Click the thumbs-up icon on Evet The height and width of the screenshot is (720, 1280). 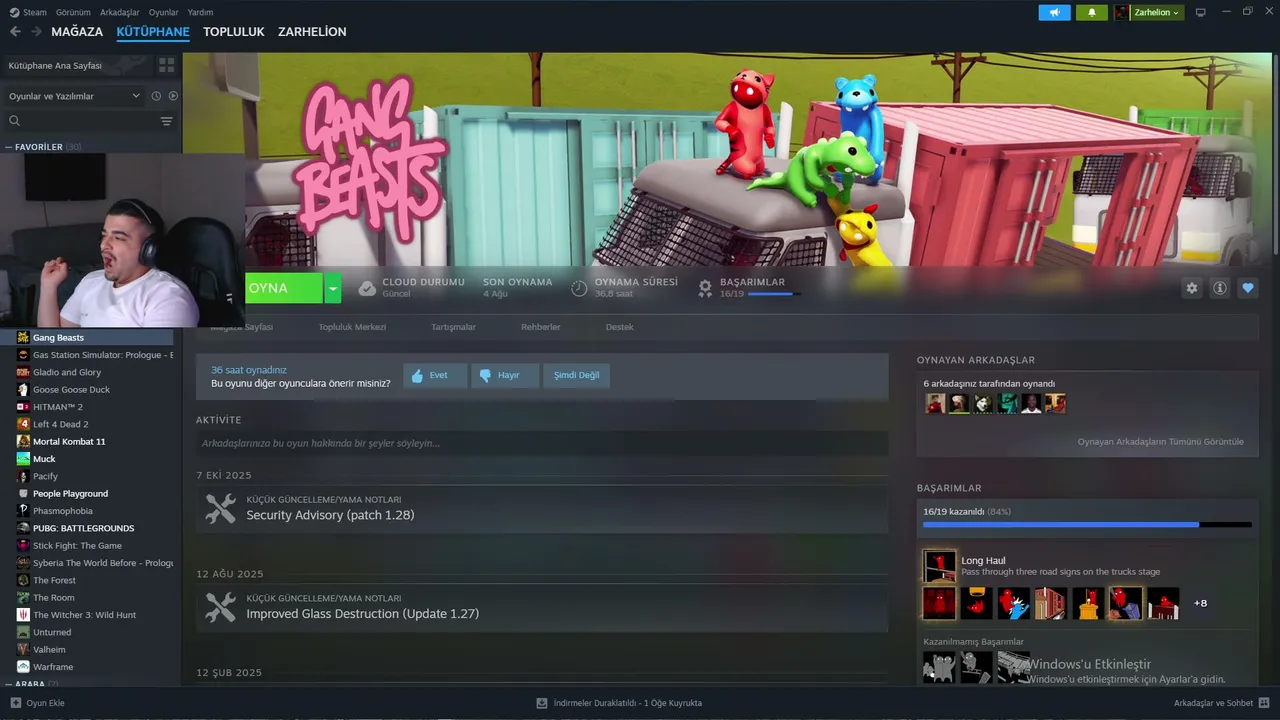[417, 375]
